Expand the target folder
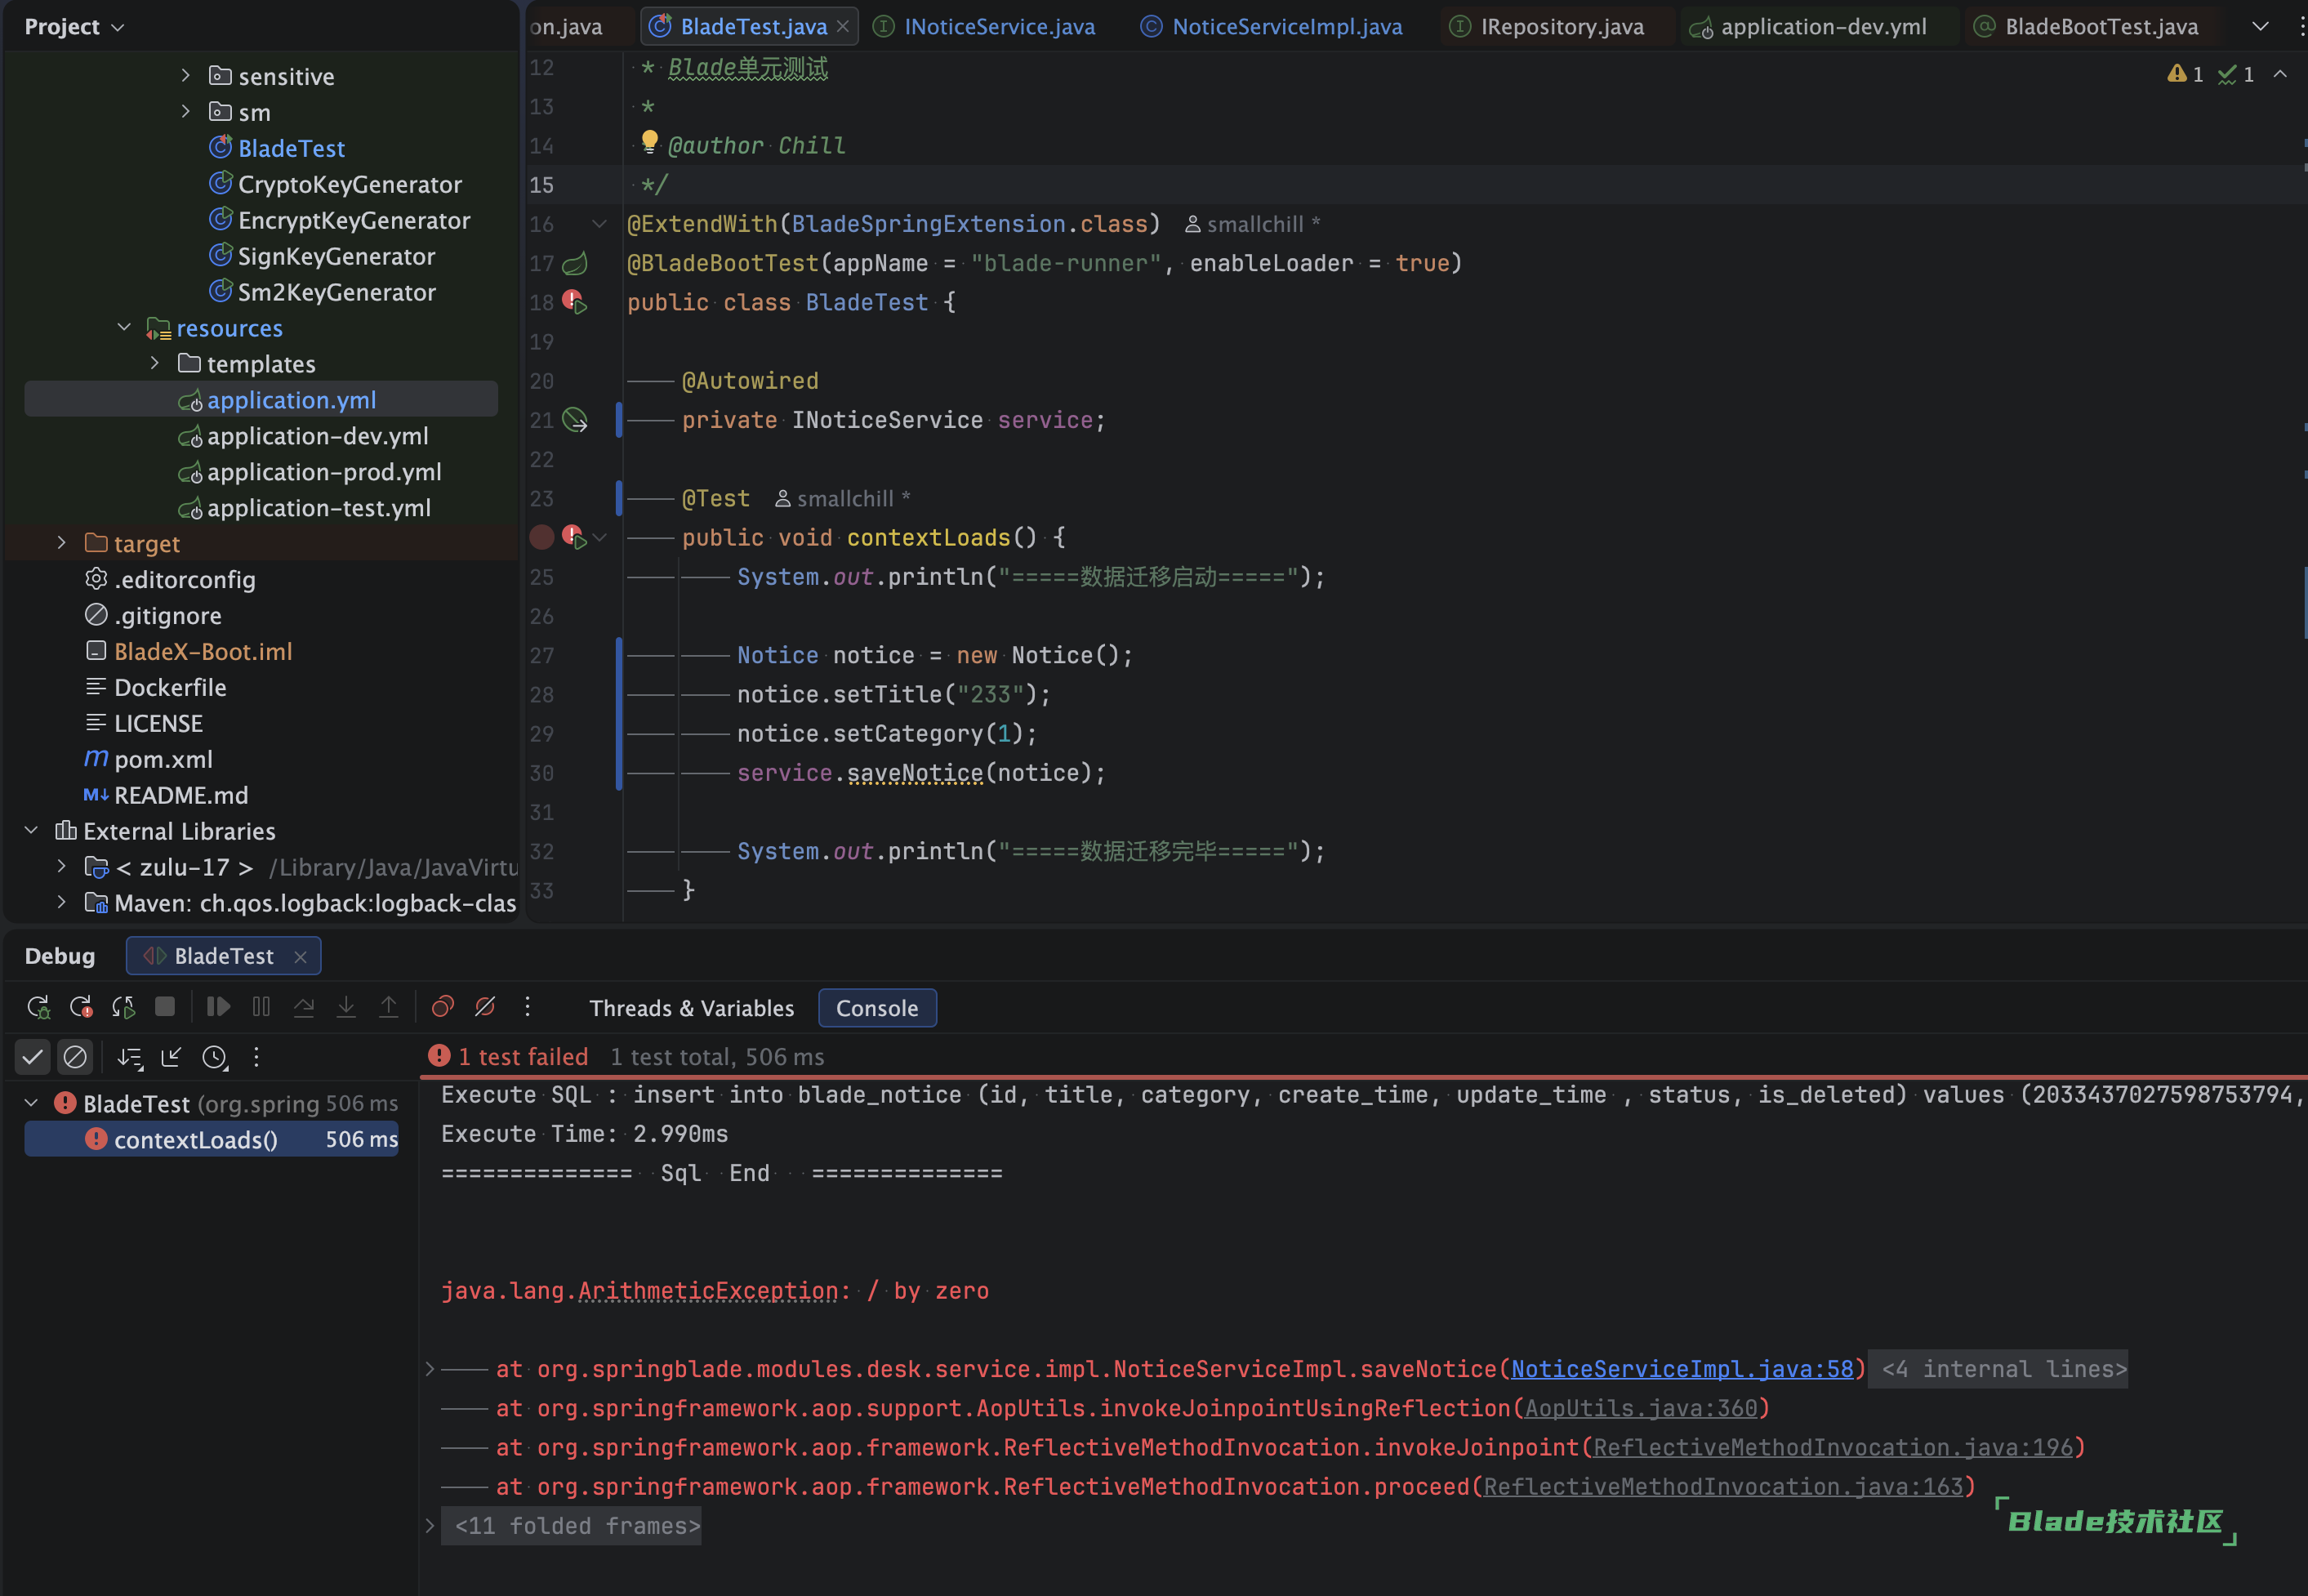The width and height of the screenshot is (2308, 1596). [x=61, y=543]
